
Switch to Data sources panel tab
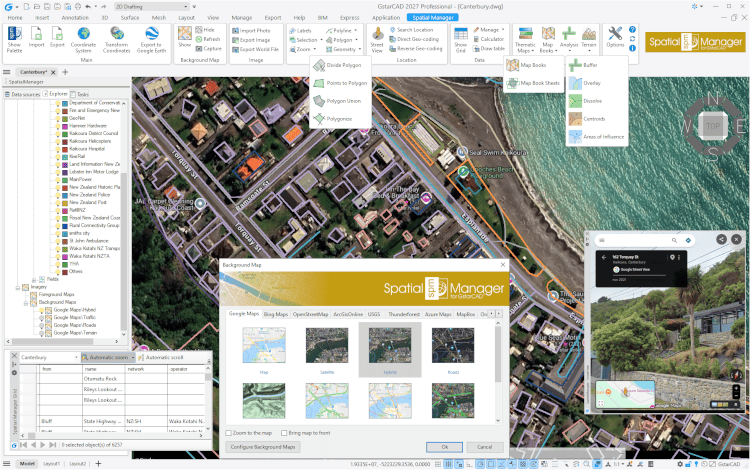pyautogui.click(x=22, y=94)
